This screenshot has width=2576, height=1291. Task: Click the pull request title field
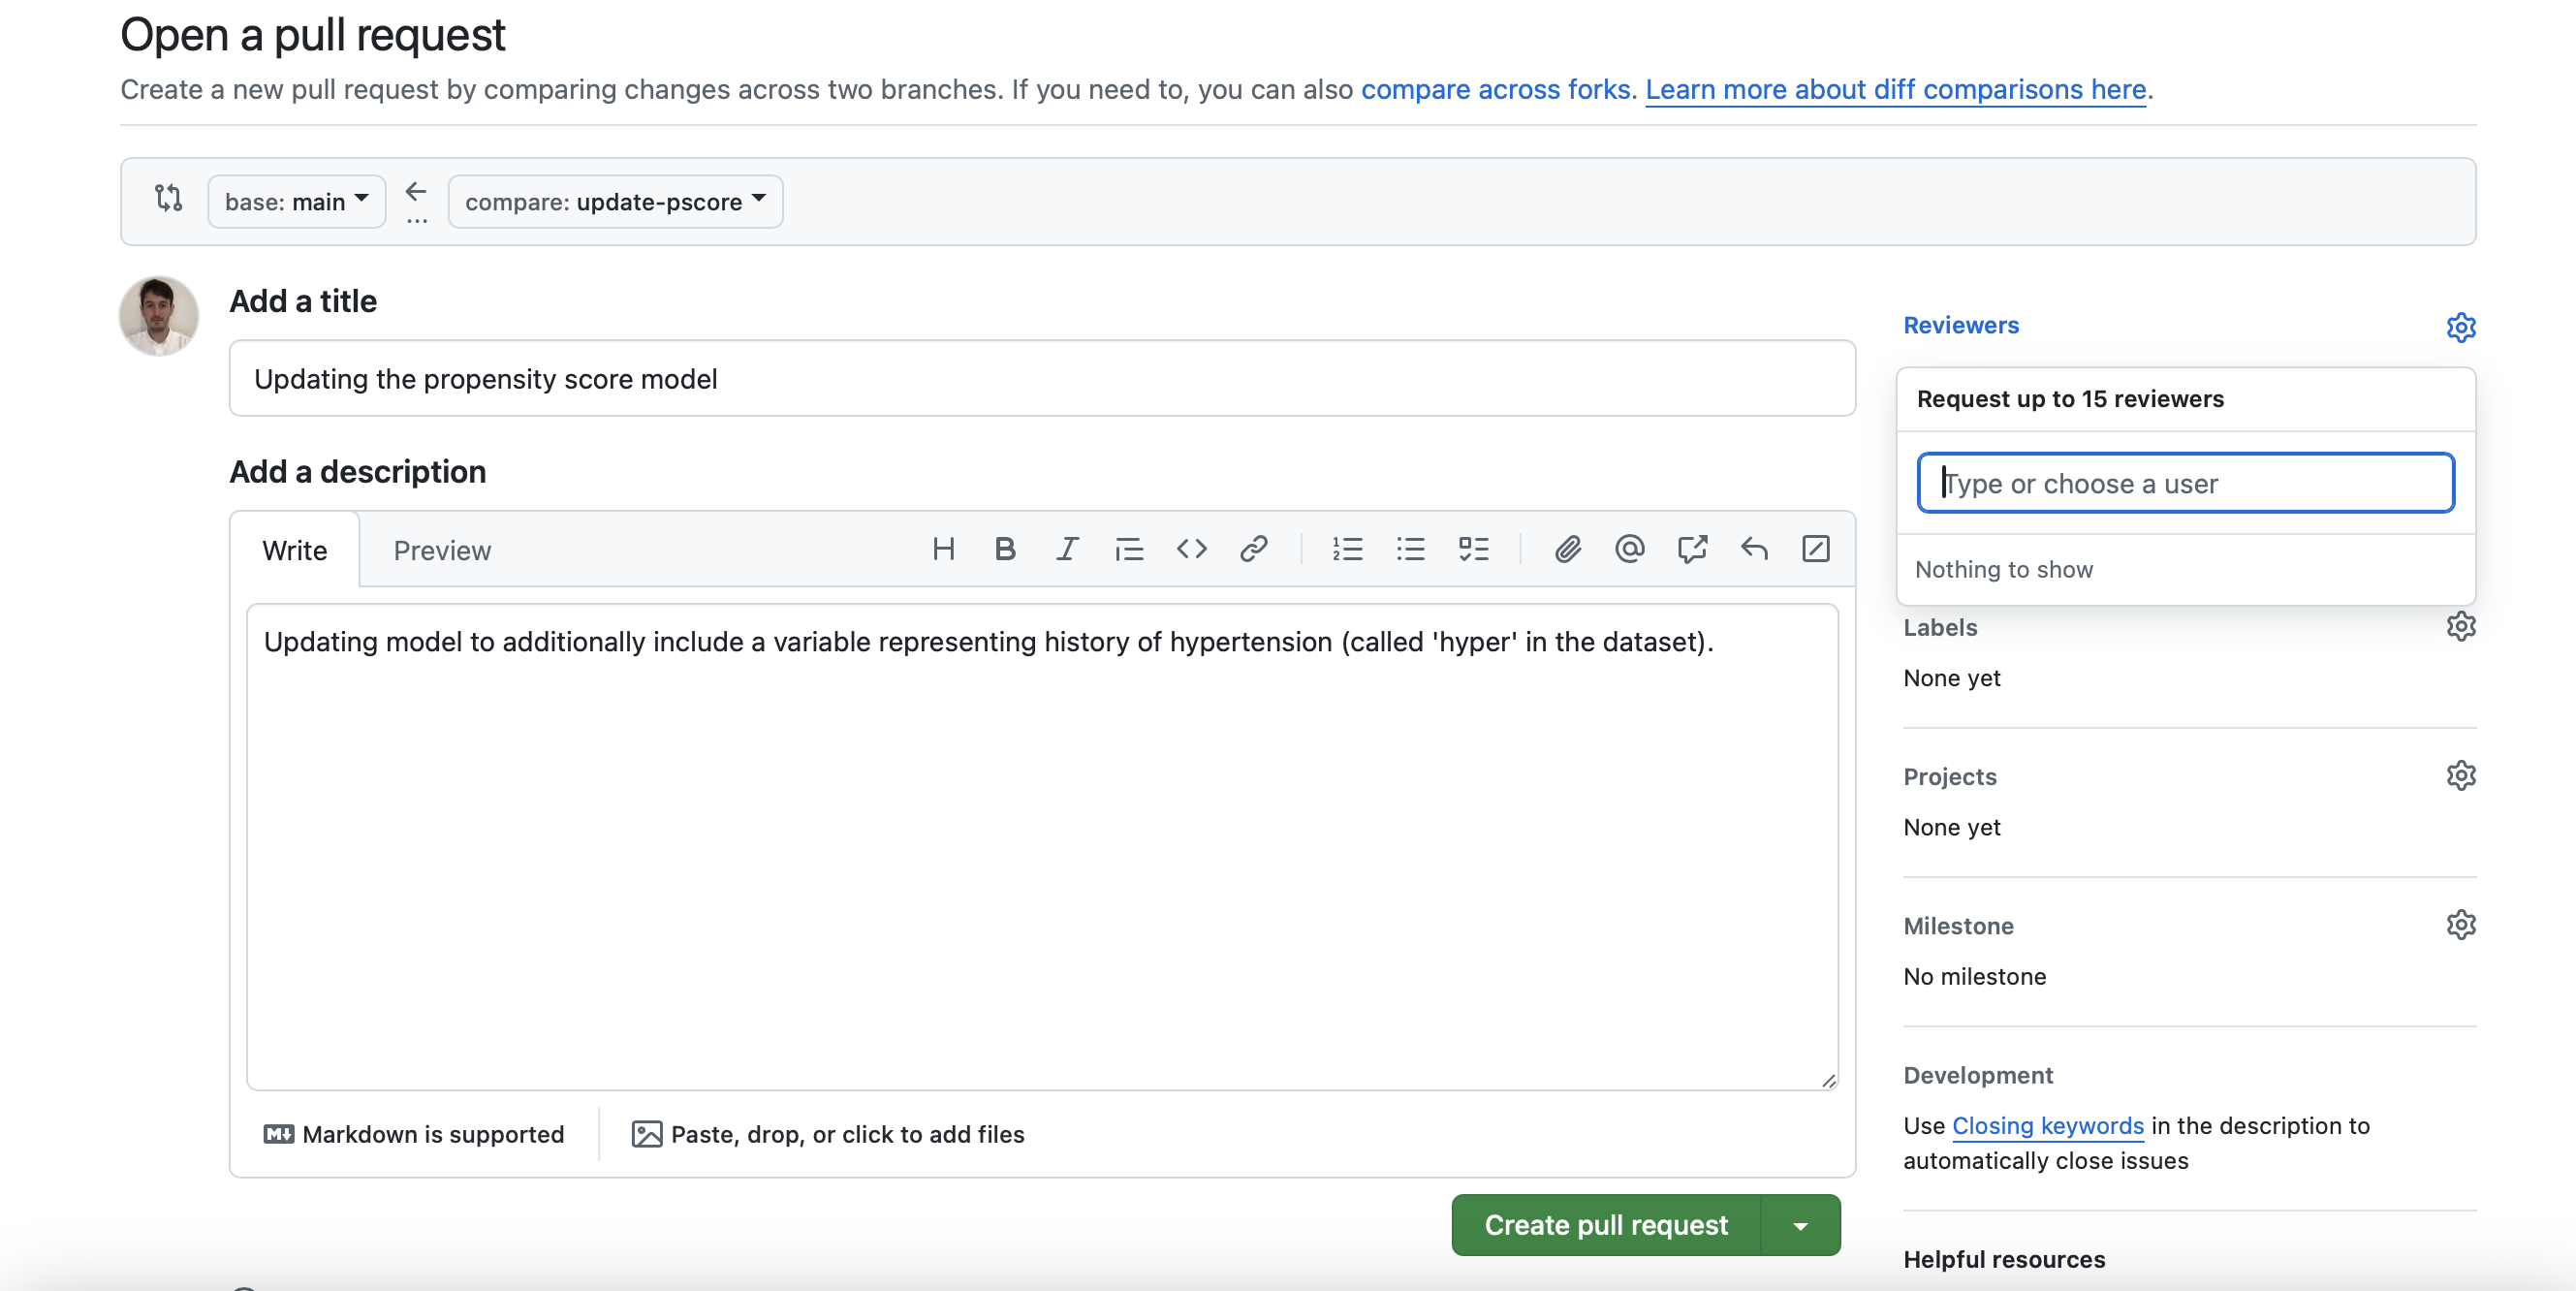click(x=1041, y=379)
